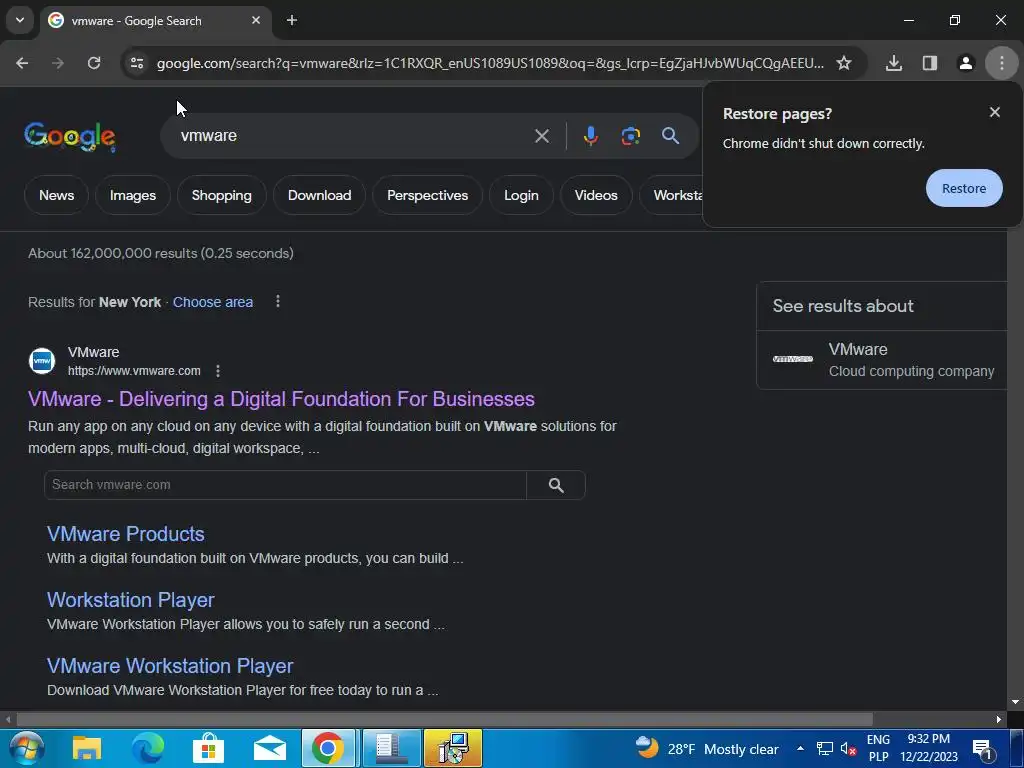Click the Search vmware.com field

point(285,485)
